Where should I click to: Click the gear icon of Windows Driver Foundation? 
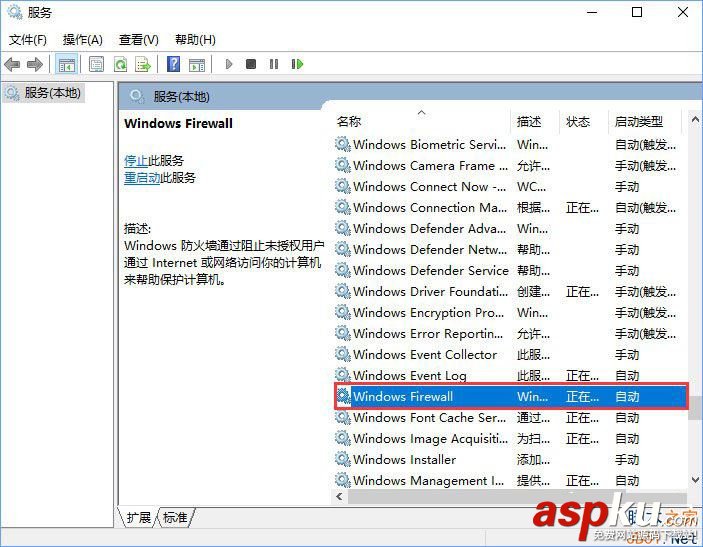click(343, 291)
